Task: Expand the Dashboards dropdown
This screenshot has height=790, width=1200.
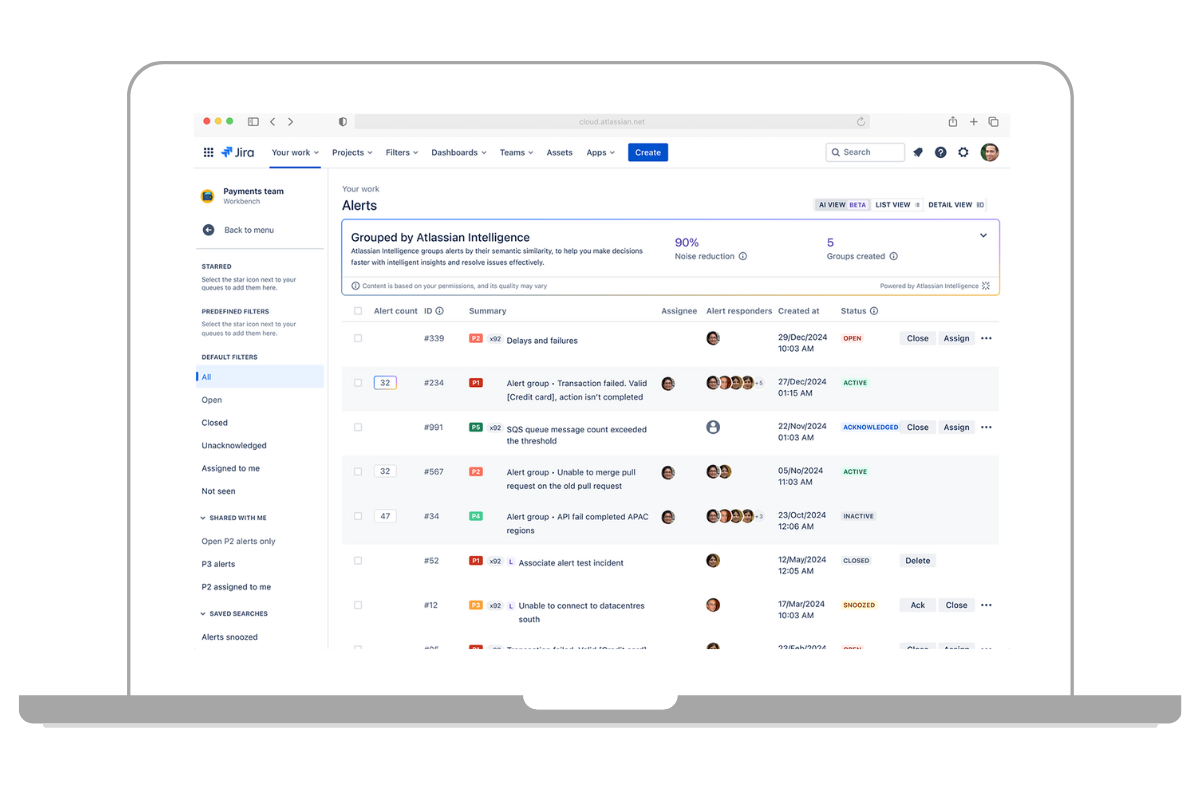Action: [458, 153]
